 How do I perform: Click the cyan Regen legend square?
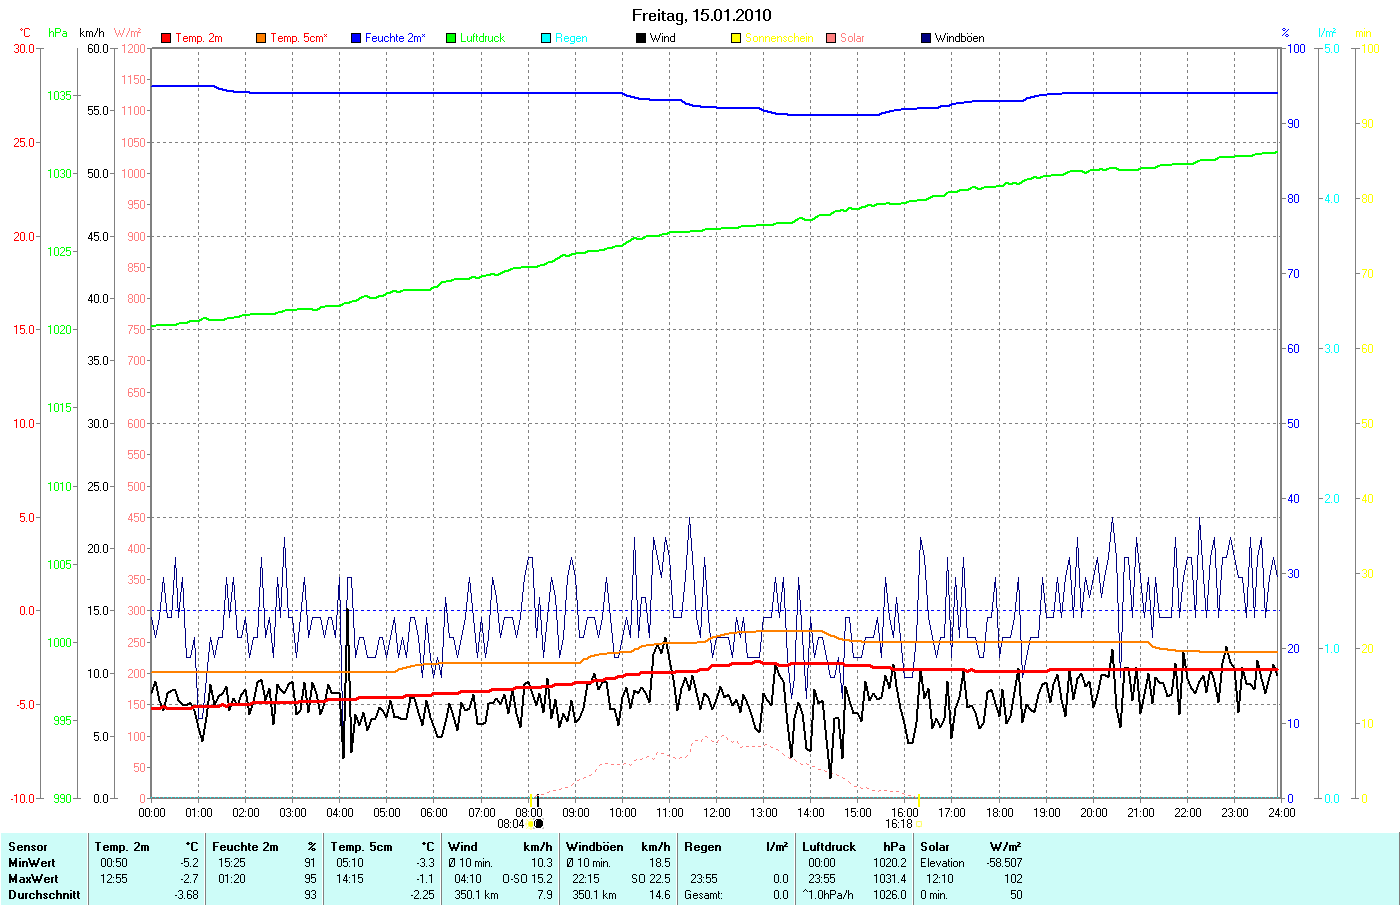point(546,38)
